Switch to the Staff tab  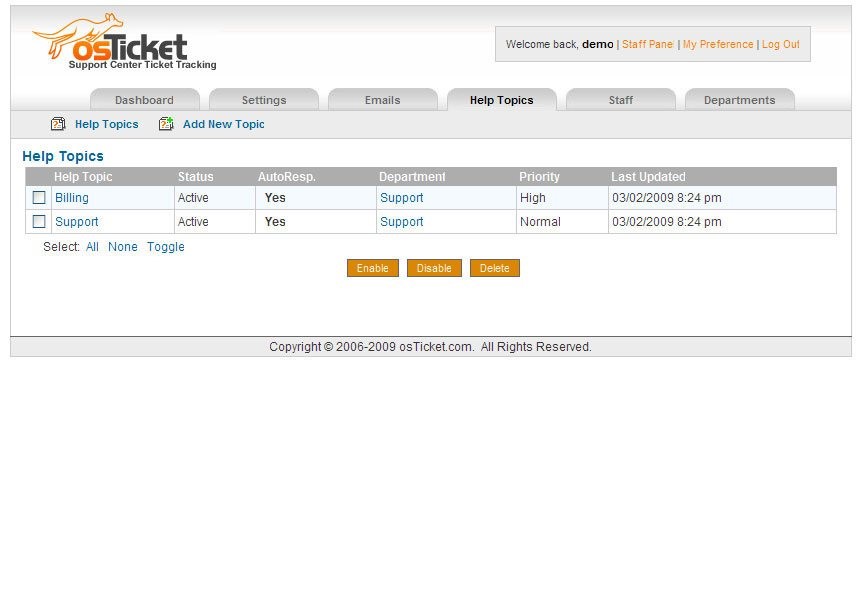[x=620, y=99]
